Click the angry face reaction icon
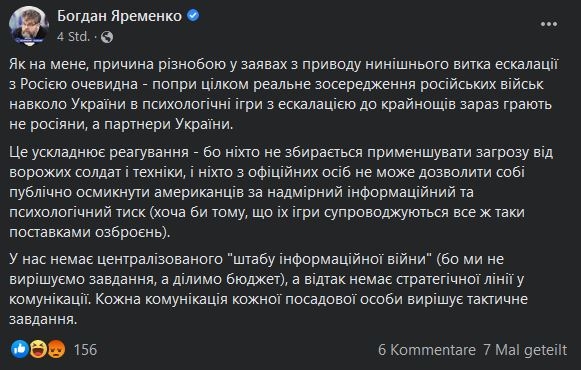This screenshot has width=581, height=370. click(x=56, y=349)
